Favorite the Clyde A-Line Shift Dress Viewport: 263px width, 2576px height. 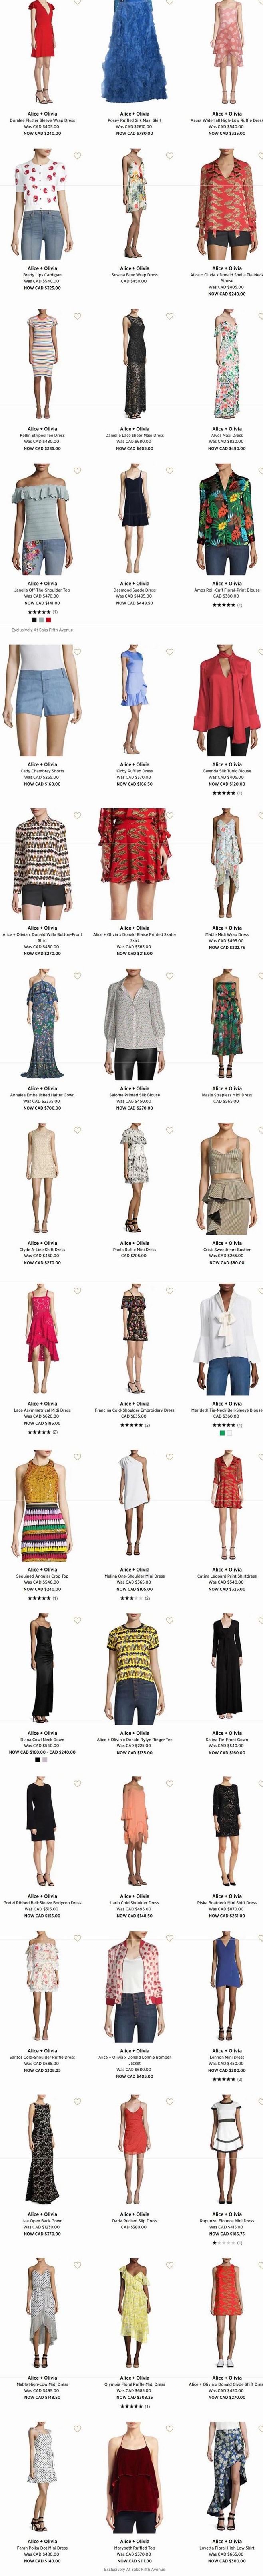pos(77,1130)
